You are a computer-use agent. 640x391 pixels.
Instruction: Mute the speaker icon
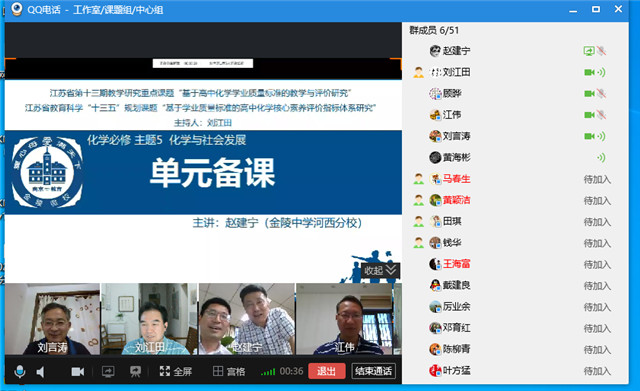tap(40, 371)
